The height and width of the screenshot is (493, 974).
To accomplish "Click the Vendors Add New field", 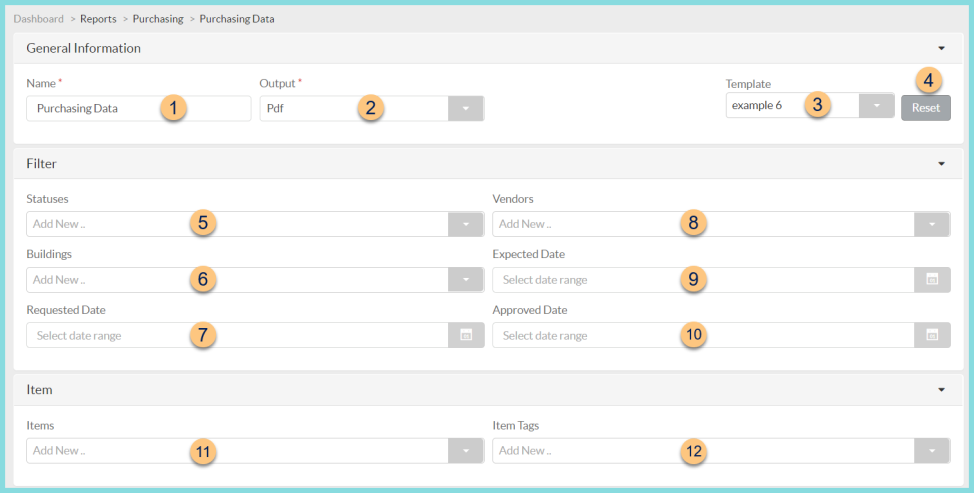I will click(703, 224).
